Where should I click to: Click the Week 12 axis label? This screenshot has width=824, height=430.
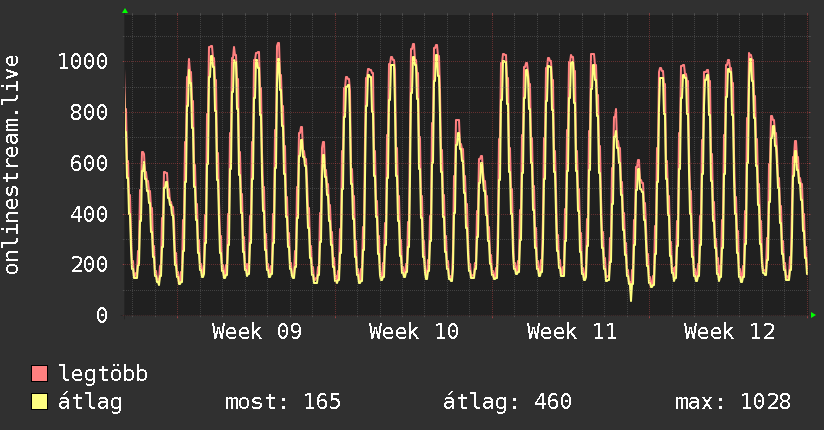[x=729, y=332]
